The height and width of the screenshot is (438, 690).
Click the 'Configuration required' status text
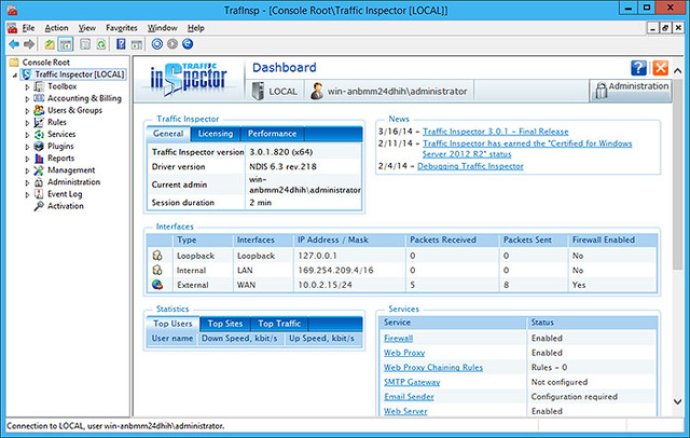(574, 397)
